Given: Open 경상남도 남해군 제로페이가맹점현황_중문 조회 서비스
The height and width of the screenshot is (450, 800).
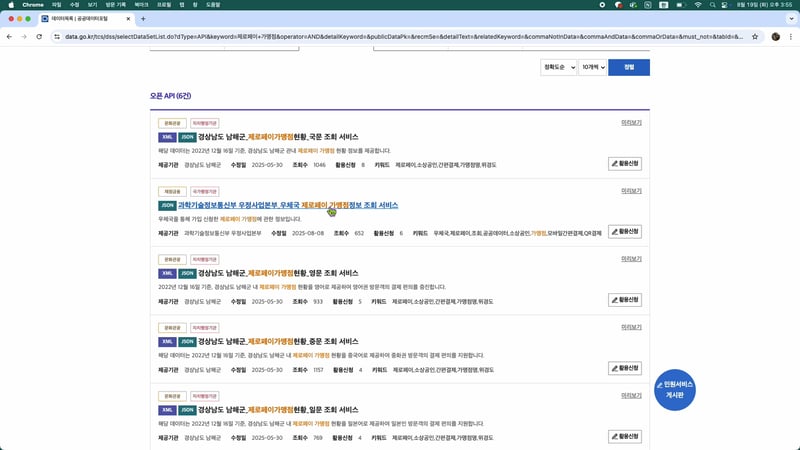Looking at the screenshot, I should pos(278,341).
